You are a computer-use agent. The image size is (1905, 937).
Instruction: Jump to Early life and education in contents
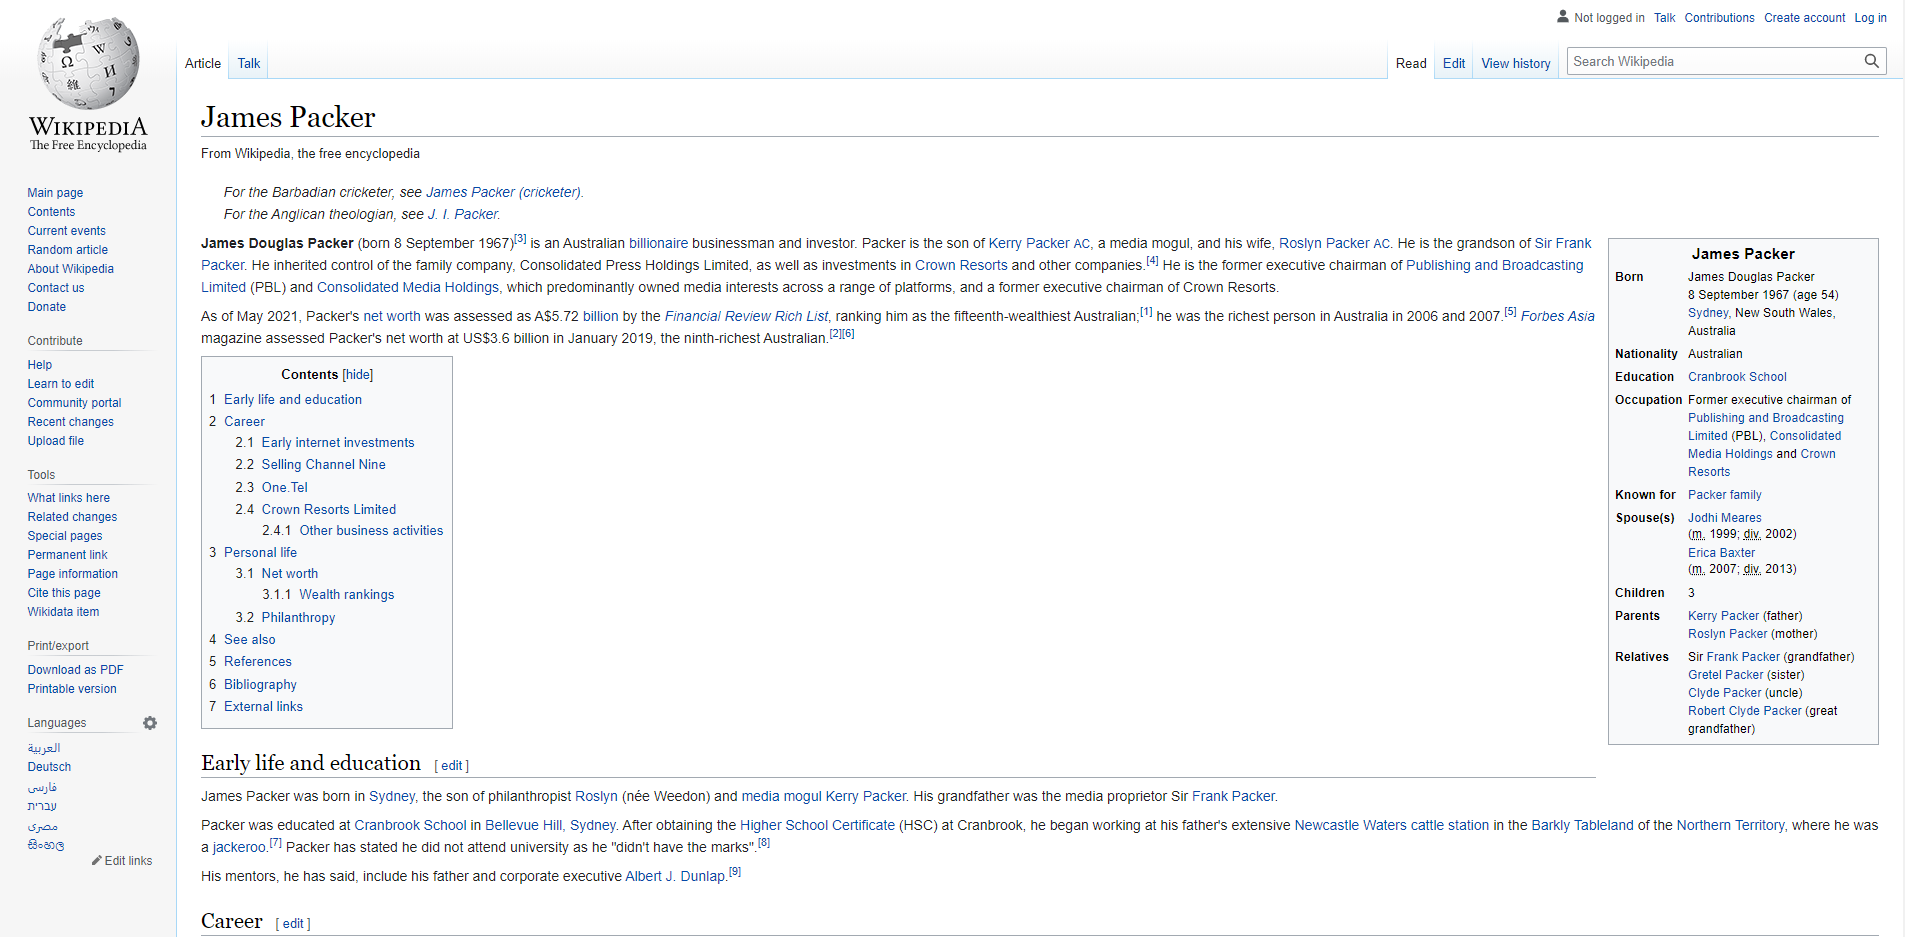click(292, 399)
